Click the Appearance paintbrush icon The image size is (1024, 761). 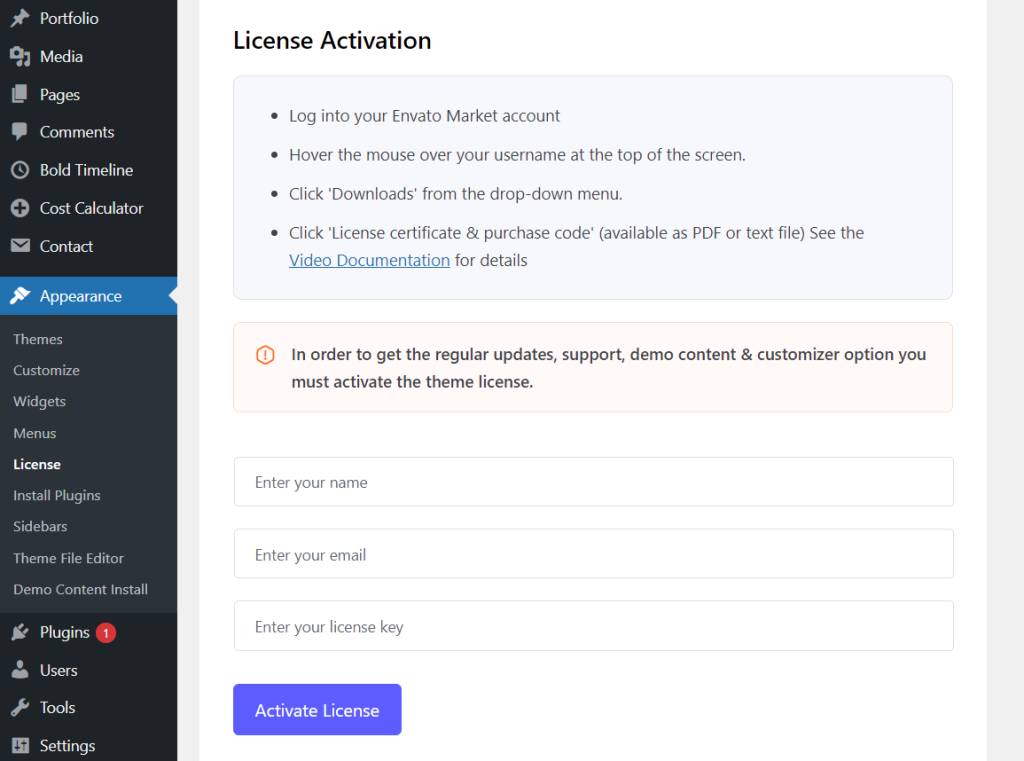click(22, 296)
